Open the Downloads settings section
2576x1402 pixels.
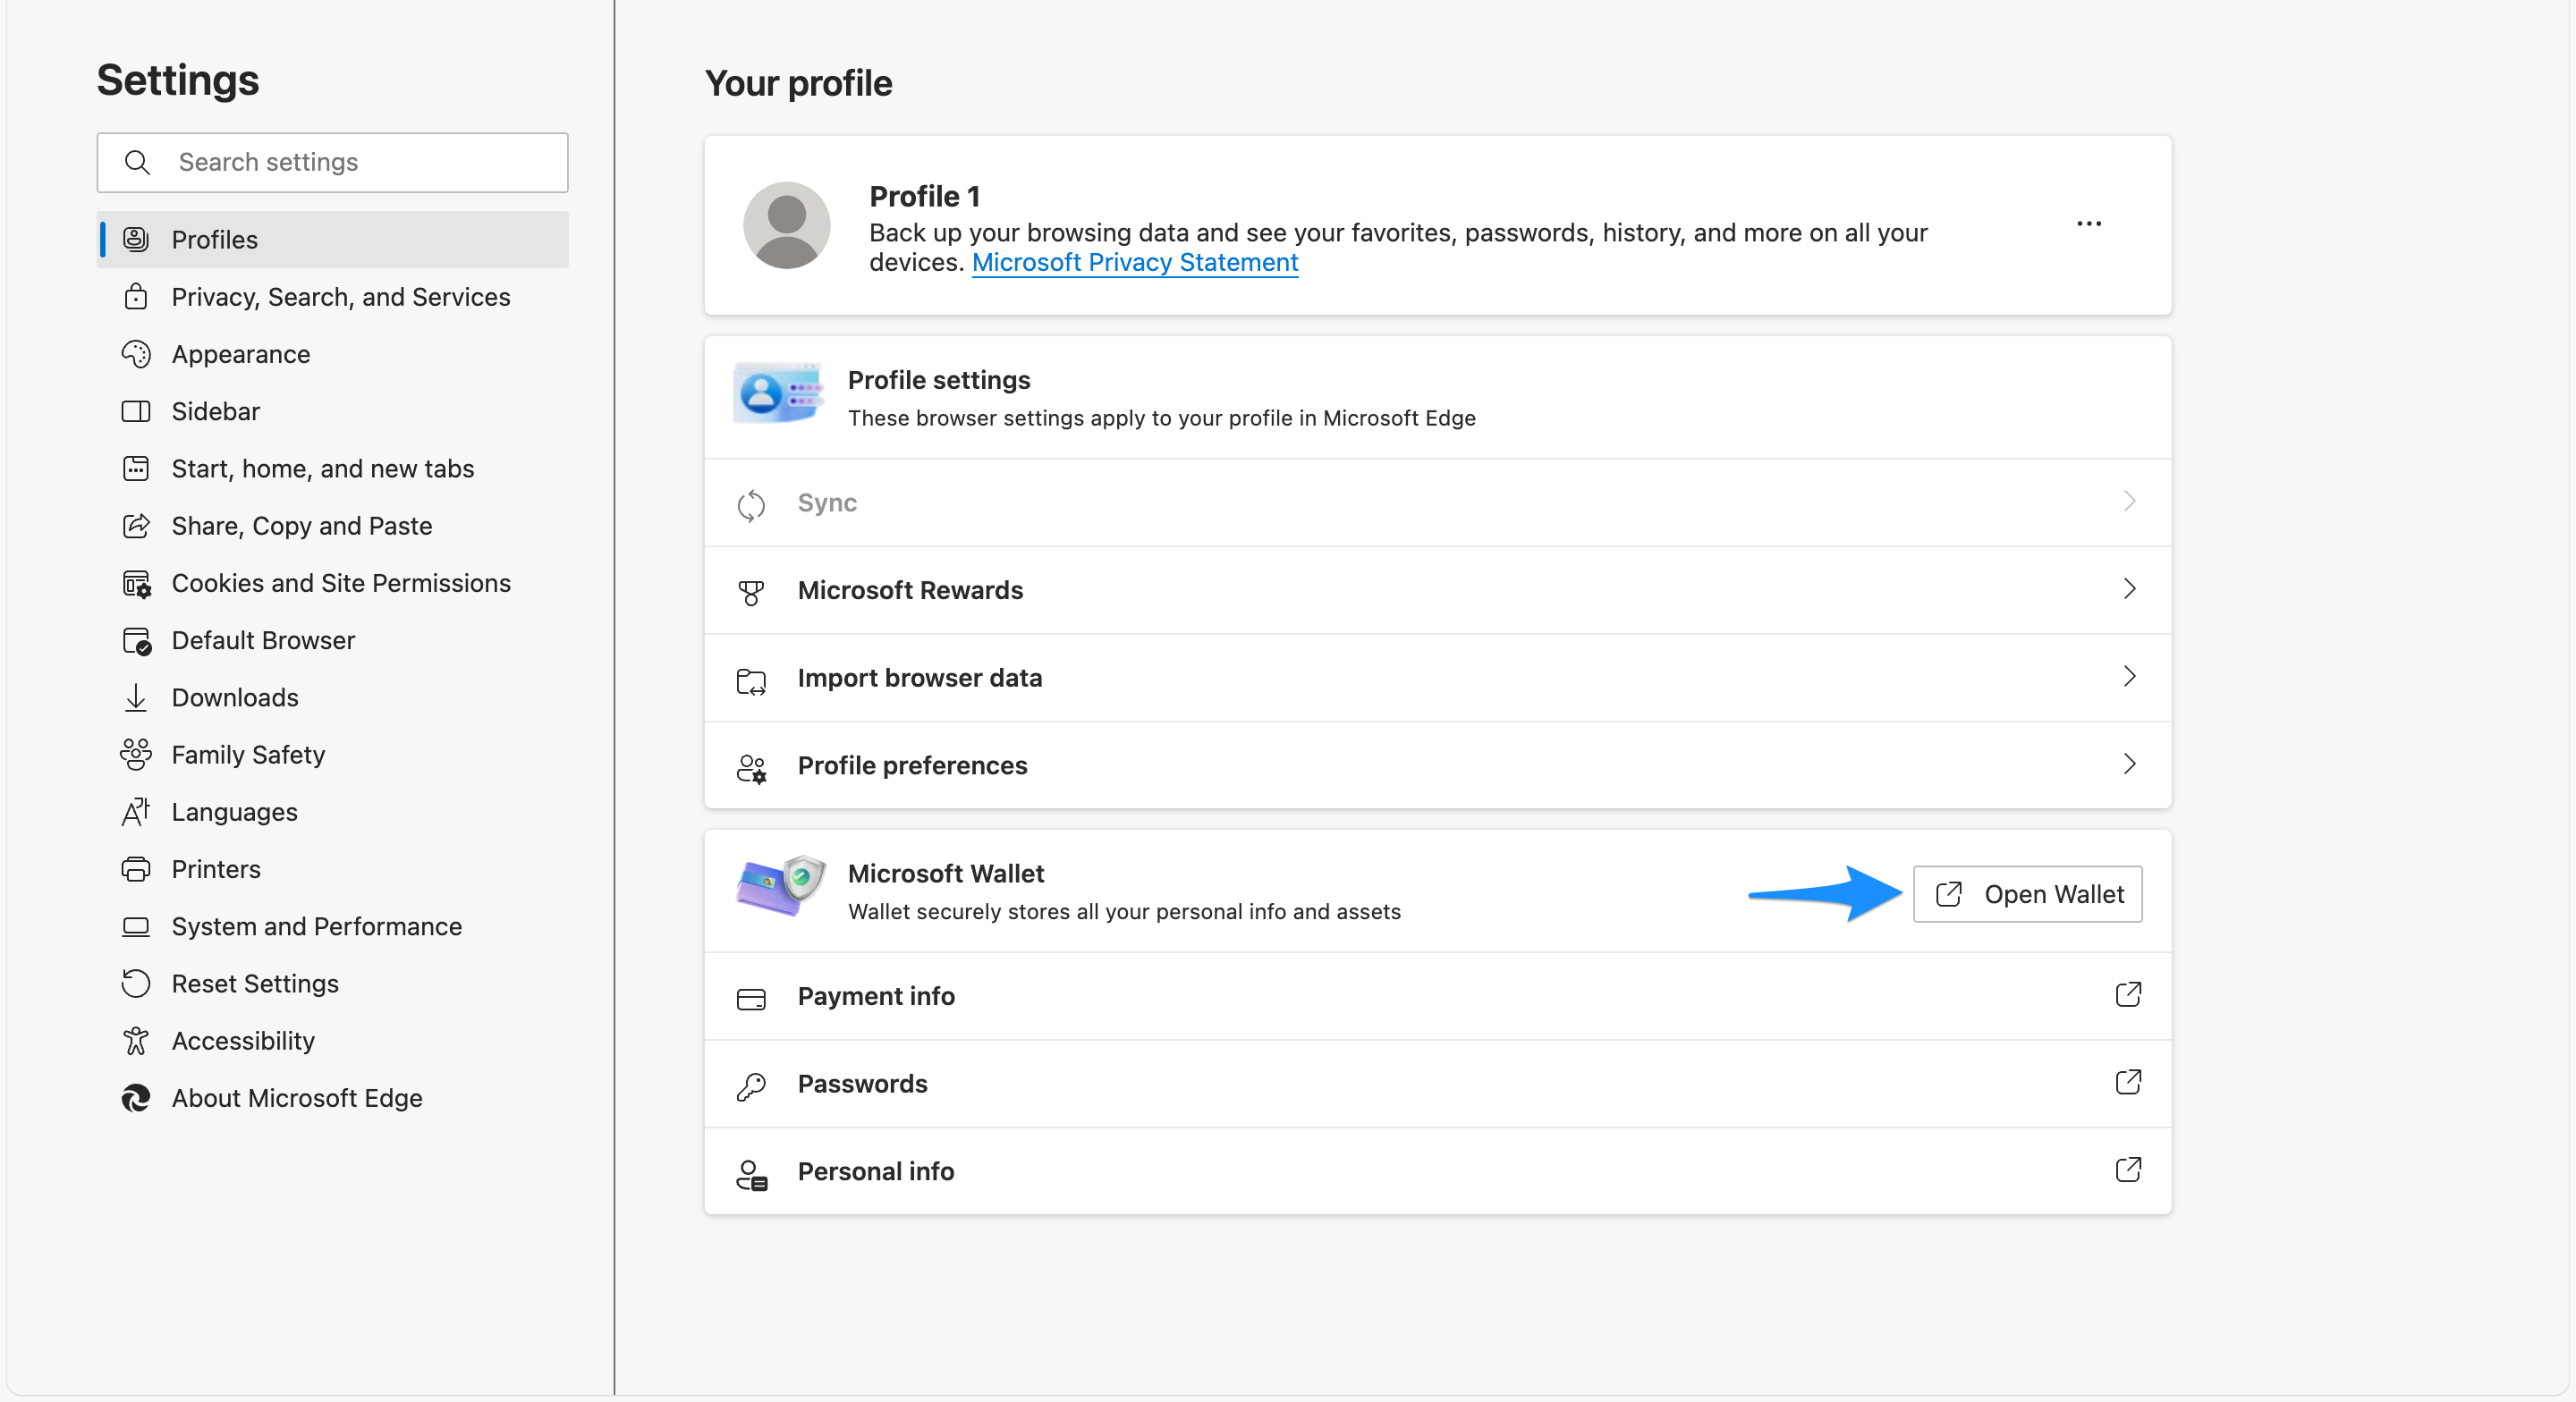tap(333, 698)
